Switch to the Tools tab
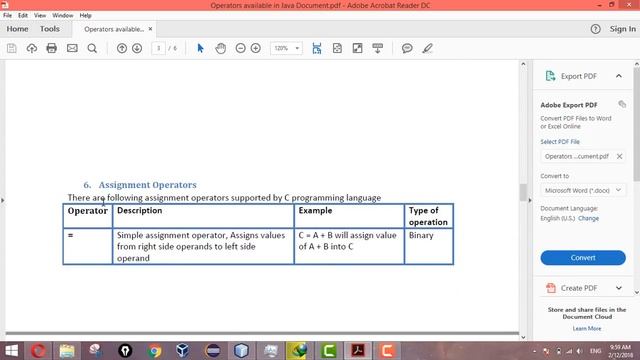The image size is (640, 360). click(x=50, y=29)
